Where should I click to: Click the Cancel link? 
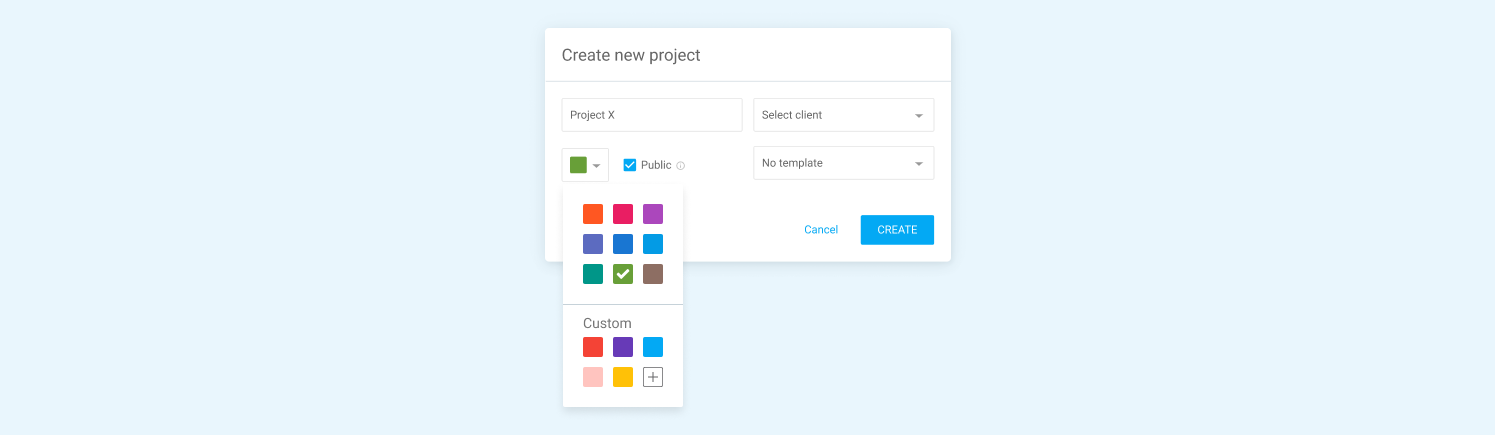(821, 230)
